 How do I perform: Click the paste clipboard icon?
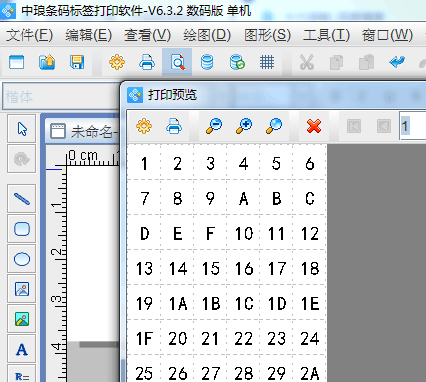pos(366,62)
